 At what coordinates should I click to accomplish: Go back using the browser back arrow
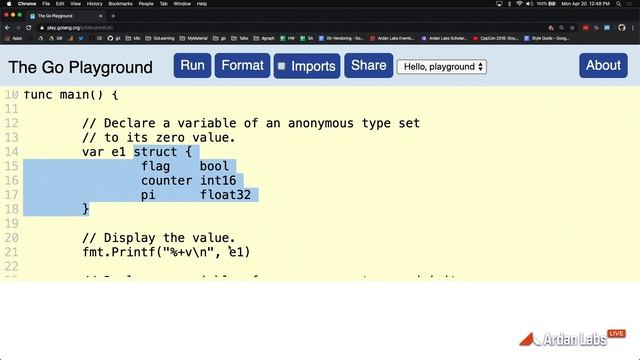point(7,28)
